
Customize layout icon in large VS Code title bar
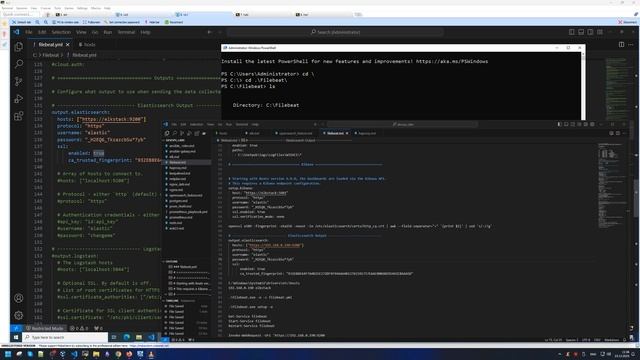coord(600,32)
